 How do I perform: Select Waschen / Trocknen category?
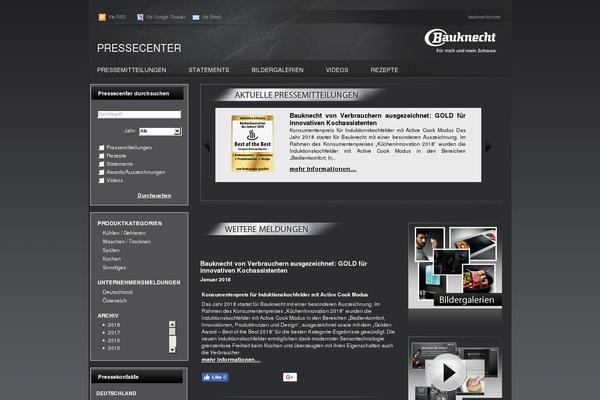coord(126,242)
